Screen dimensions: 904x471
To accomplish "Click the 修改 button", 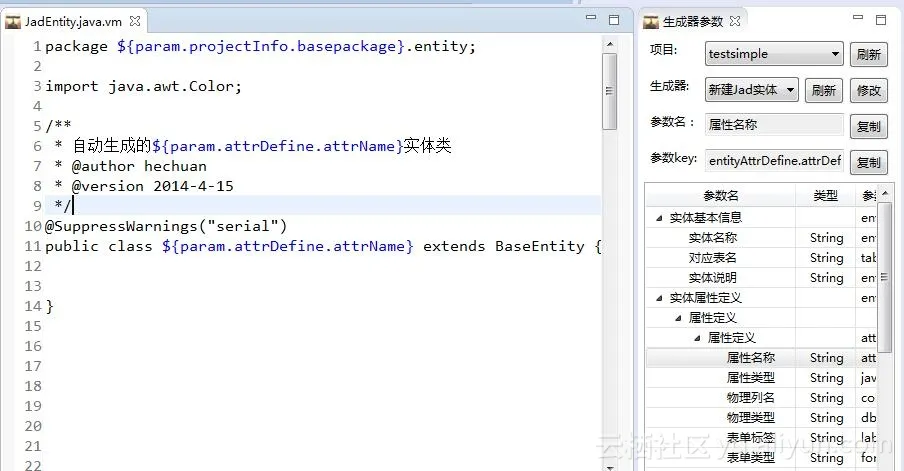I will pyautogui.click(x=868, y=91).
